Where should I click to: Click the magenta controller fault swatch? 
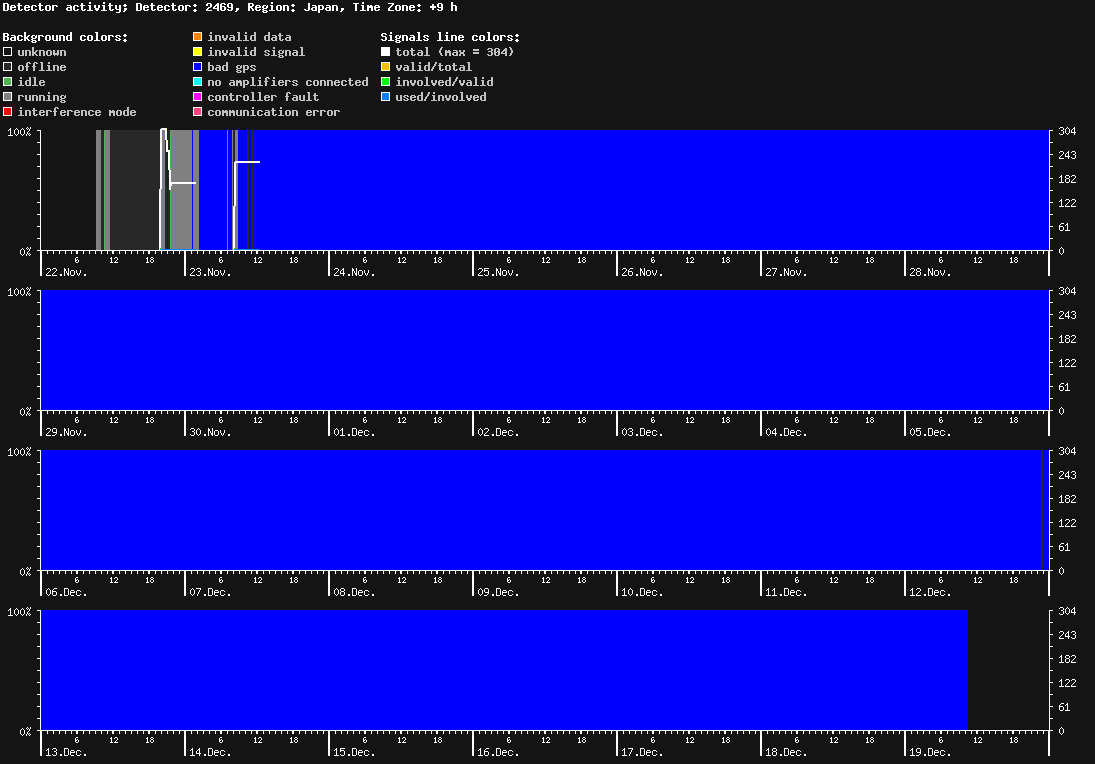[198, 97]
